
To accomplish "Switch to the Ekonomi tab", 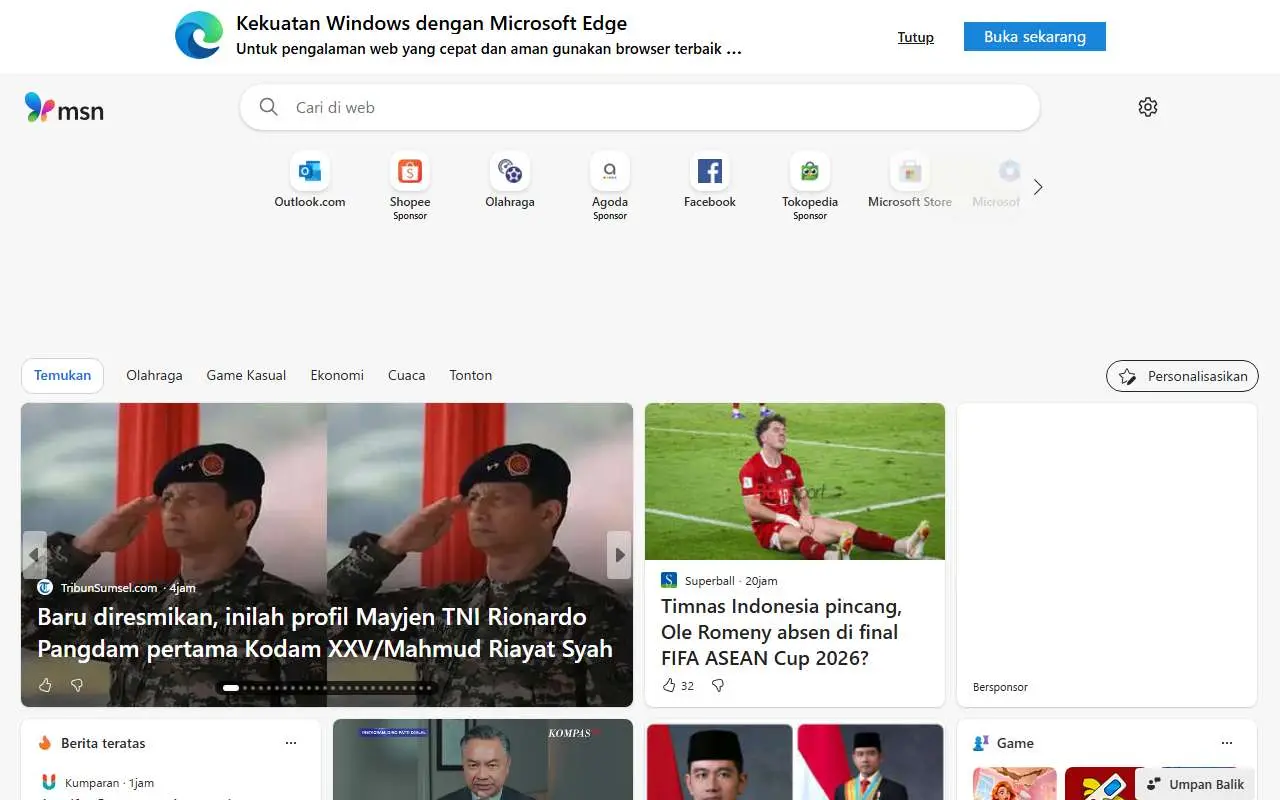I will tap(337, 375).
